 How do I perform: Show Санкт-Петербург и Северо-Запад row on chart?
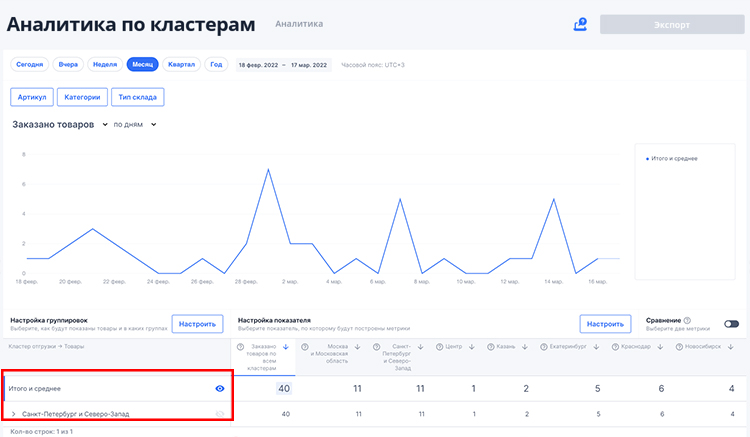[x=220, y=413]
